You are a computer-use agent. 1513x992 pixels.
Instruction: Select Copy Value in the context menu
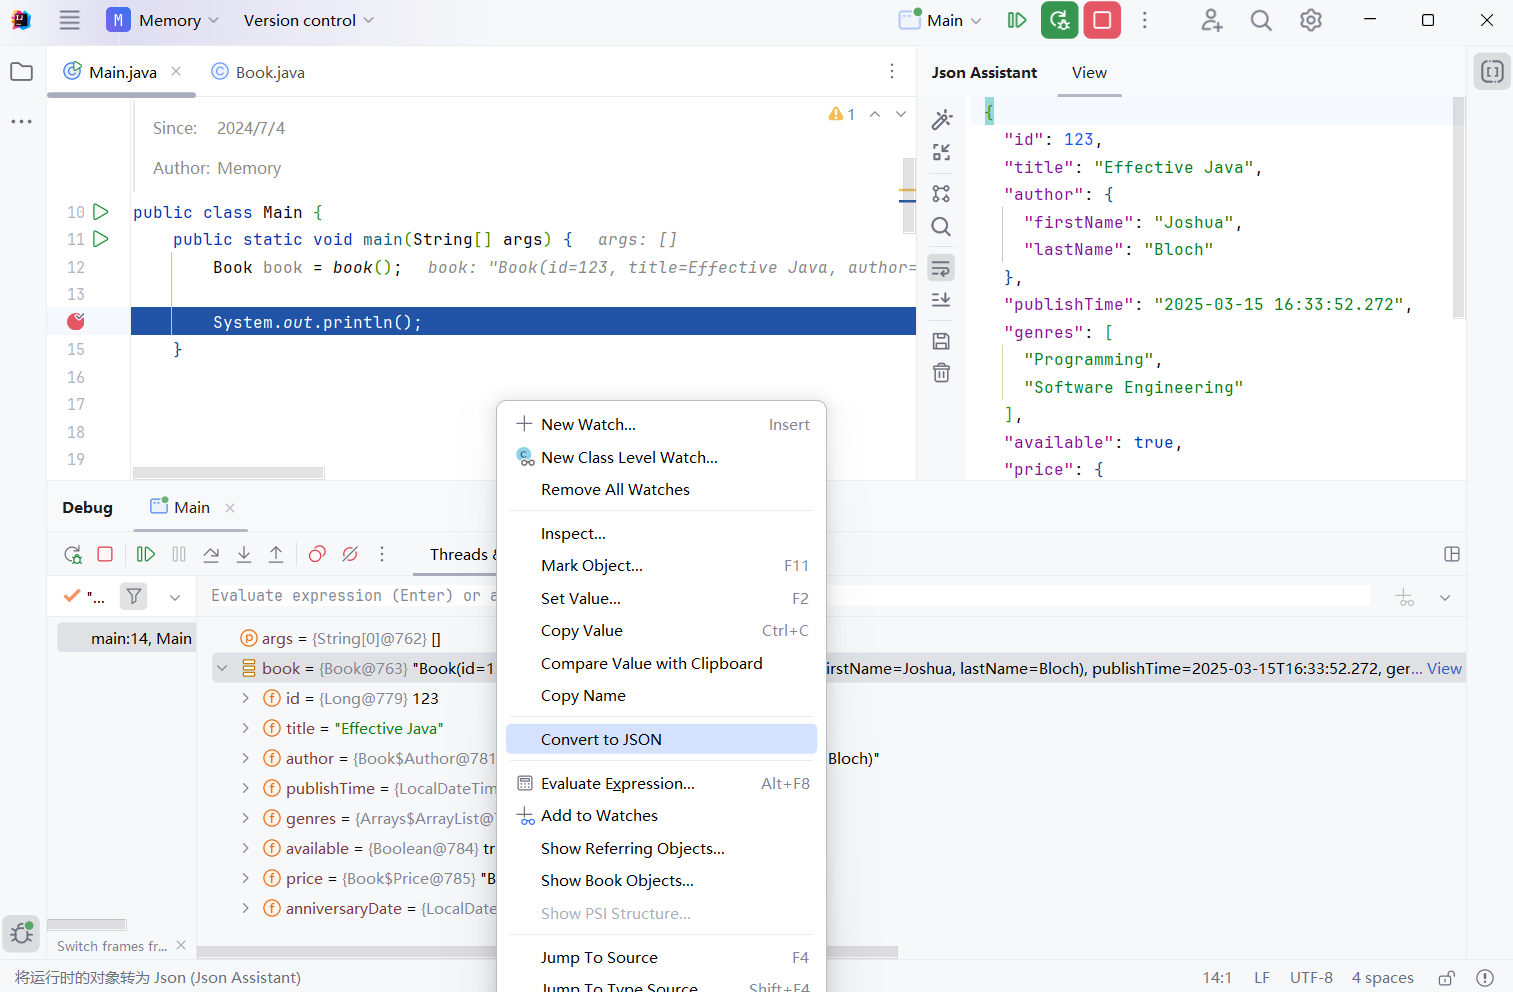582,631
